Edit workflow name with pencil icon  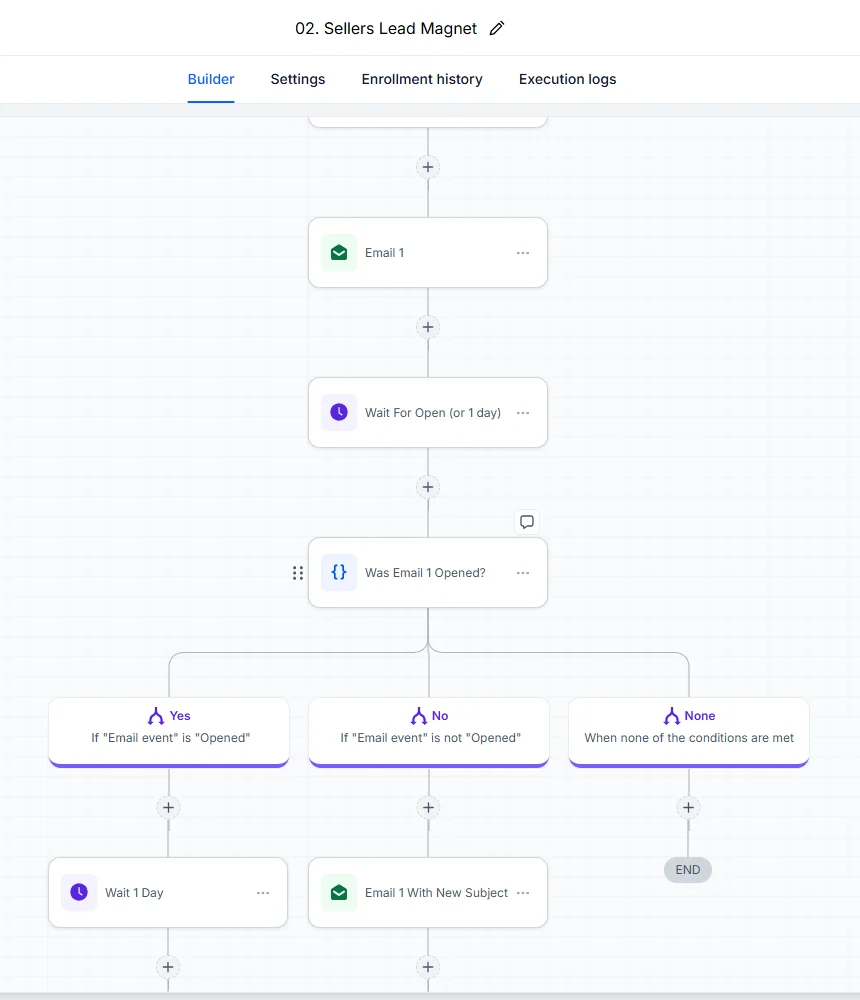coord(496,29)
